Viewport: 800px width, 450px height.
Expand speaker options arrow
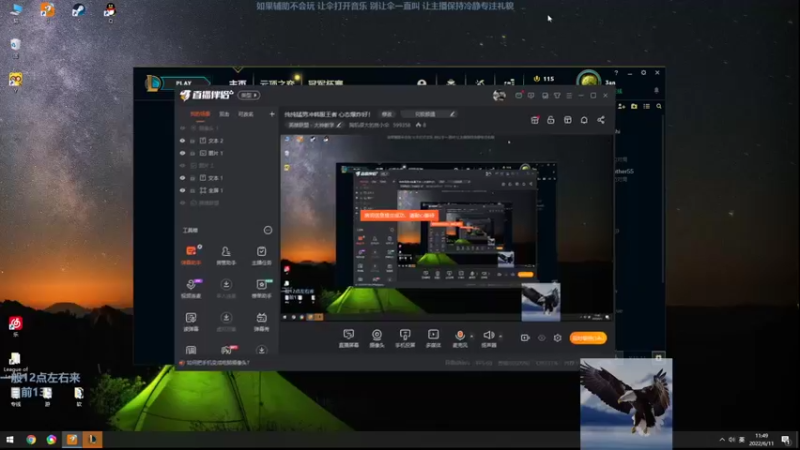pyautogui.click(x=501, y=336)
